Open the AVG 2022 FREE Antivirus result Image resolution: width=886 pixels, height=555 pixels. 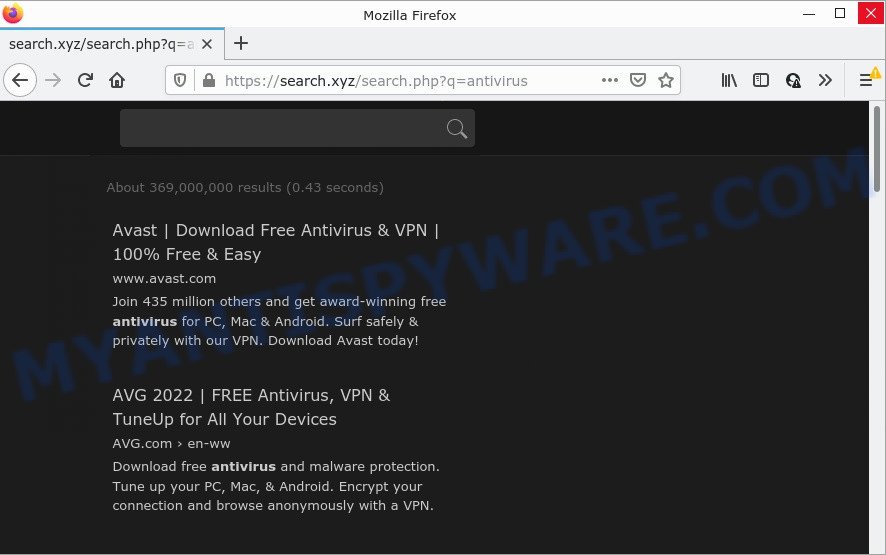251,407
